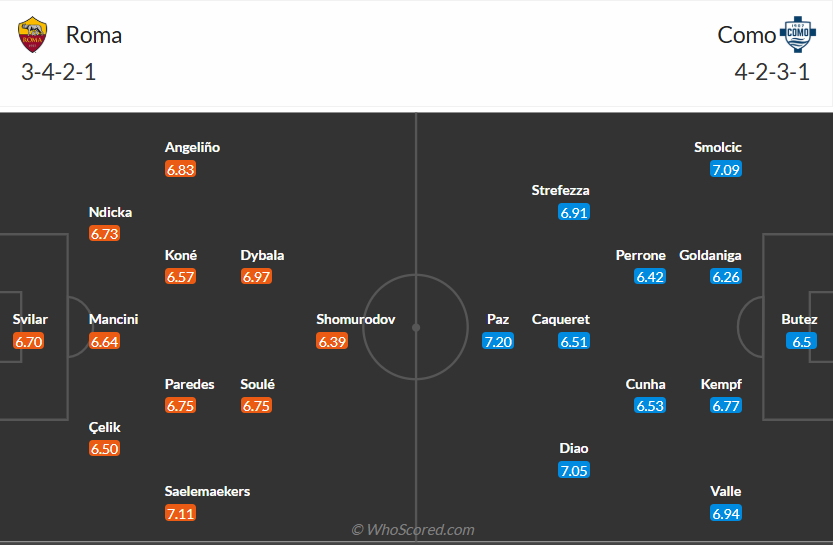Image resolution: width=839 pixels, height=545 pixels.
Task: Select Dybala's player name
Action: (x=262, y=255)
